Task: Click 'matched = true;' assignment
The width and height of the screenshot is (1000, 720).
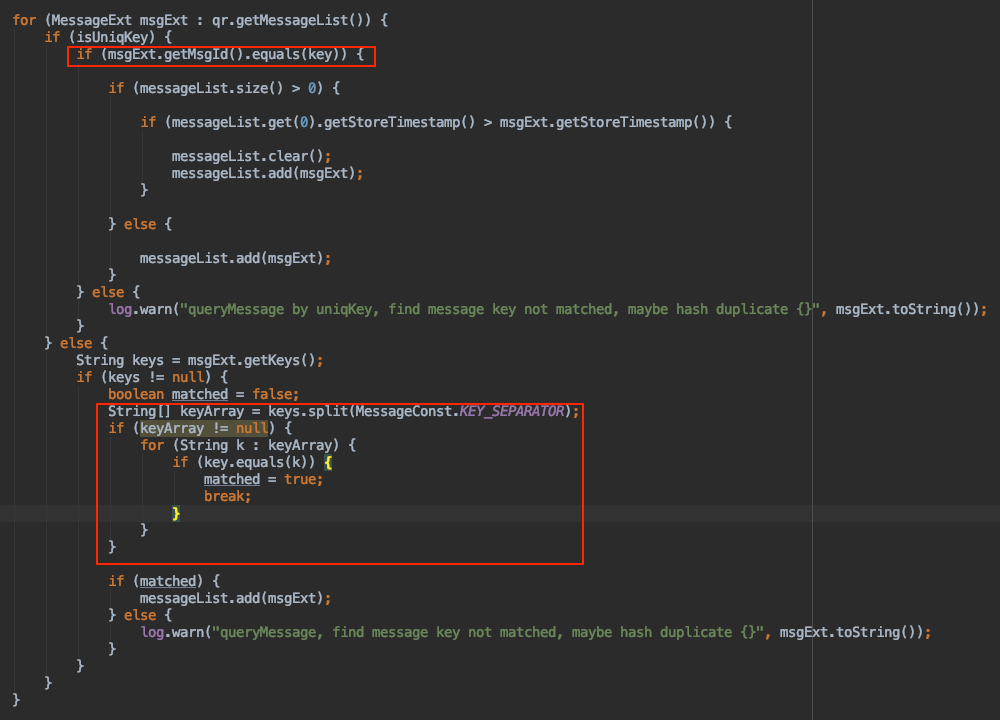Action: tap(263, 480)
